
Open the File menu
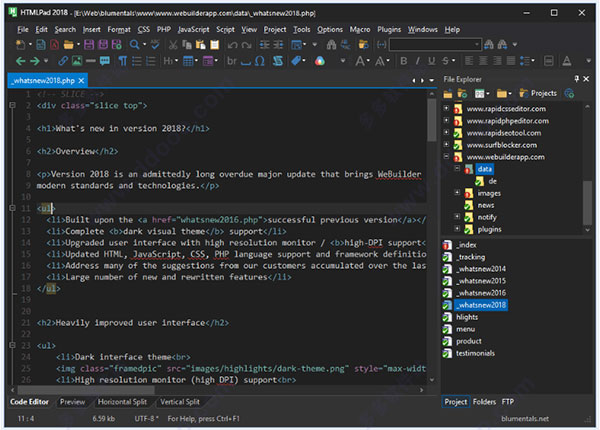tap(23, 29)
